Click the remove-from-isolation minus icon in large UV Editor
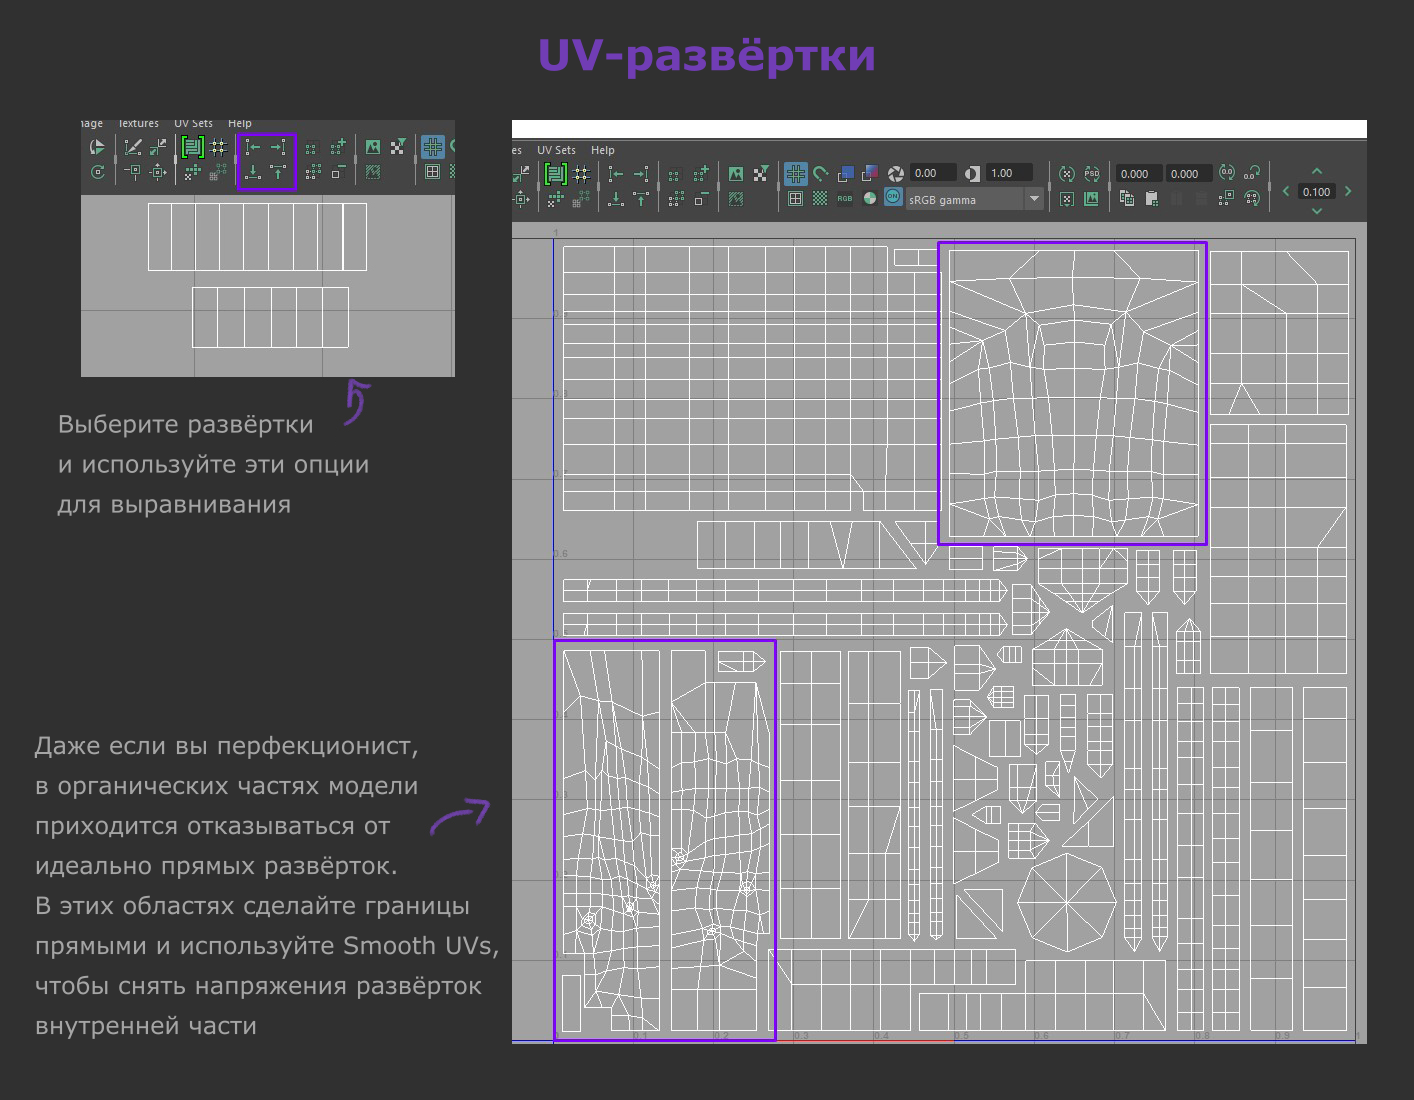The image size is (1414, 1100). pos(701,199)
